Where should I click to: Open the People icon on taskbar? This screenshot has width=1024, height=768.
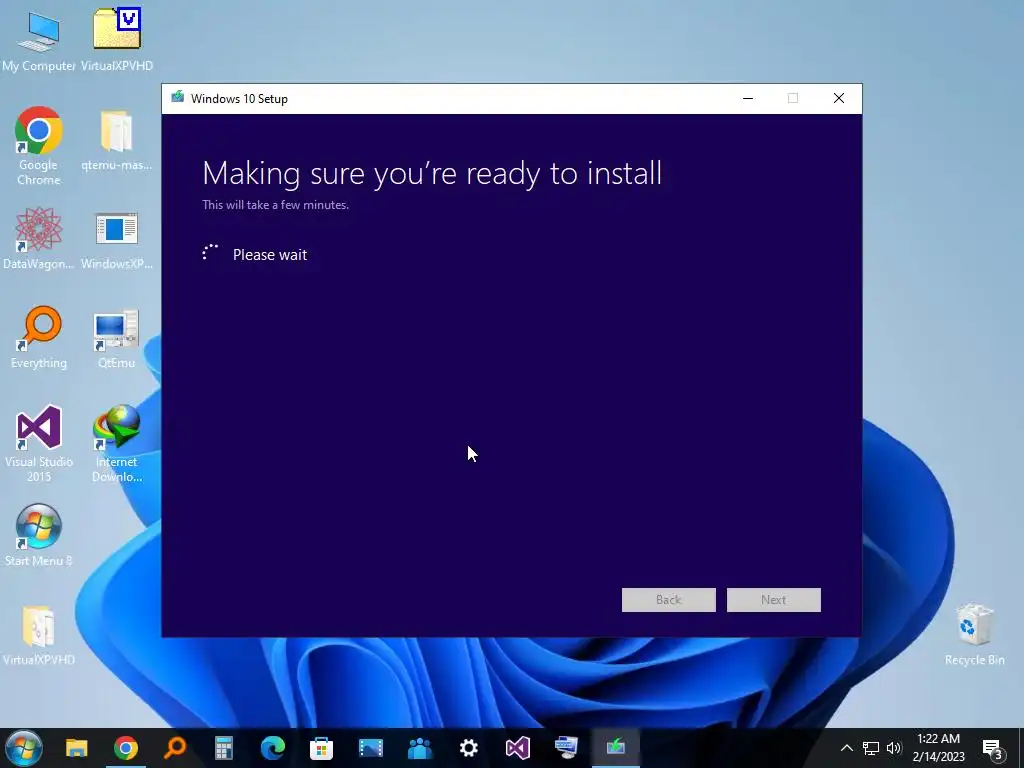pos(420,748)
